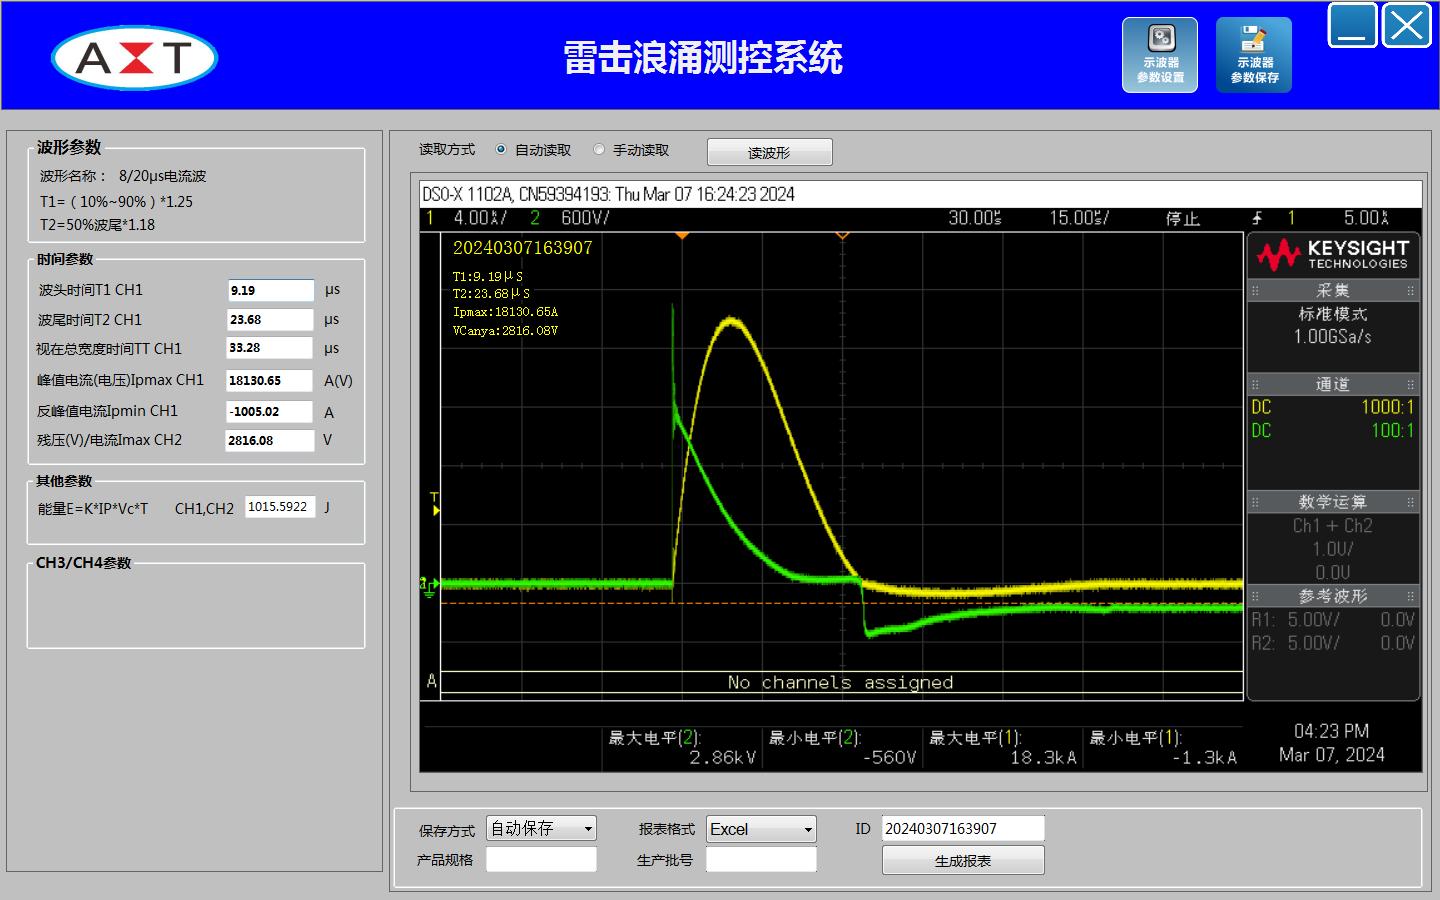The width and height of the screenshot is (1440, 900).
Task: Click the Generate Report button (生成报表)
Action: (962, 860)
